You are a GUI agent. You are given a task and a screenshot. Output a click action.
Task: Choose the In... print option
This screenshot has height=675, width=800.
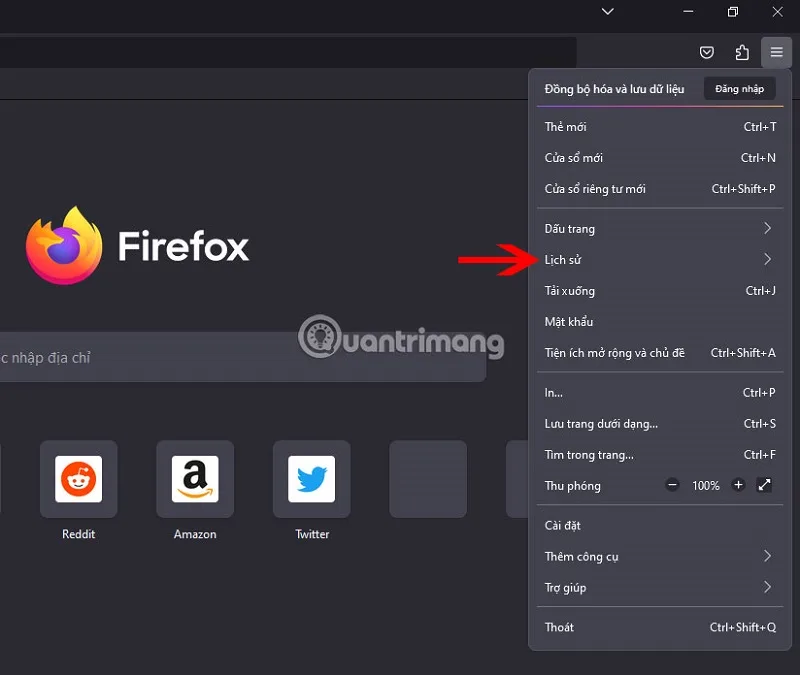(x=660, y=392)
